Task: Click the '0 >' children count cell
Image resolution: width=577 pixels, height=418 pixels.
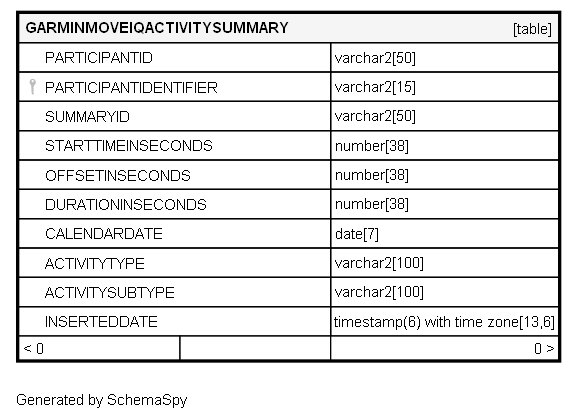Action: (x=445, y=348)
